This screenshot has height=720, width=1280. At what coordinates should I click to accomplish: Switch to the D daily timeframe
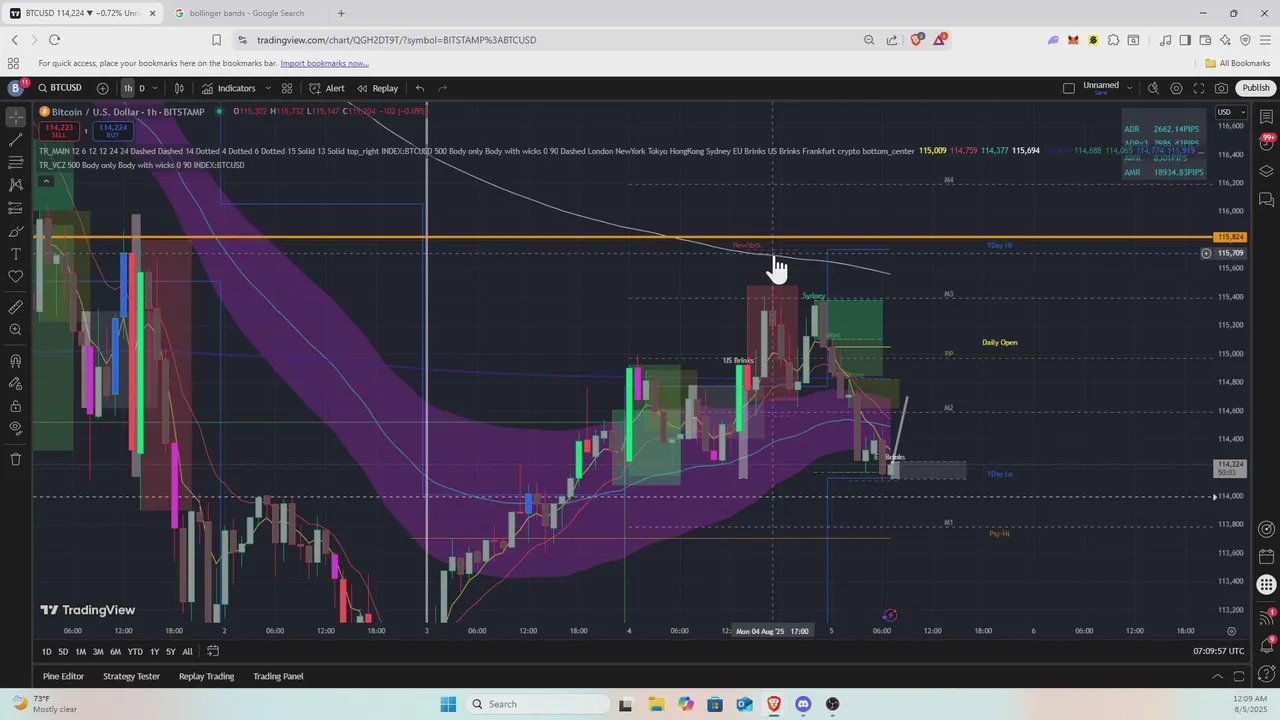tap(142, 88)
